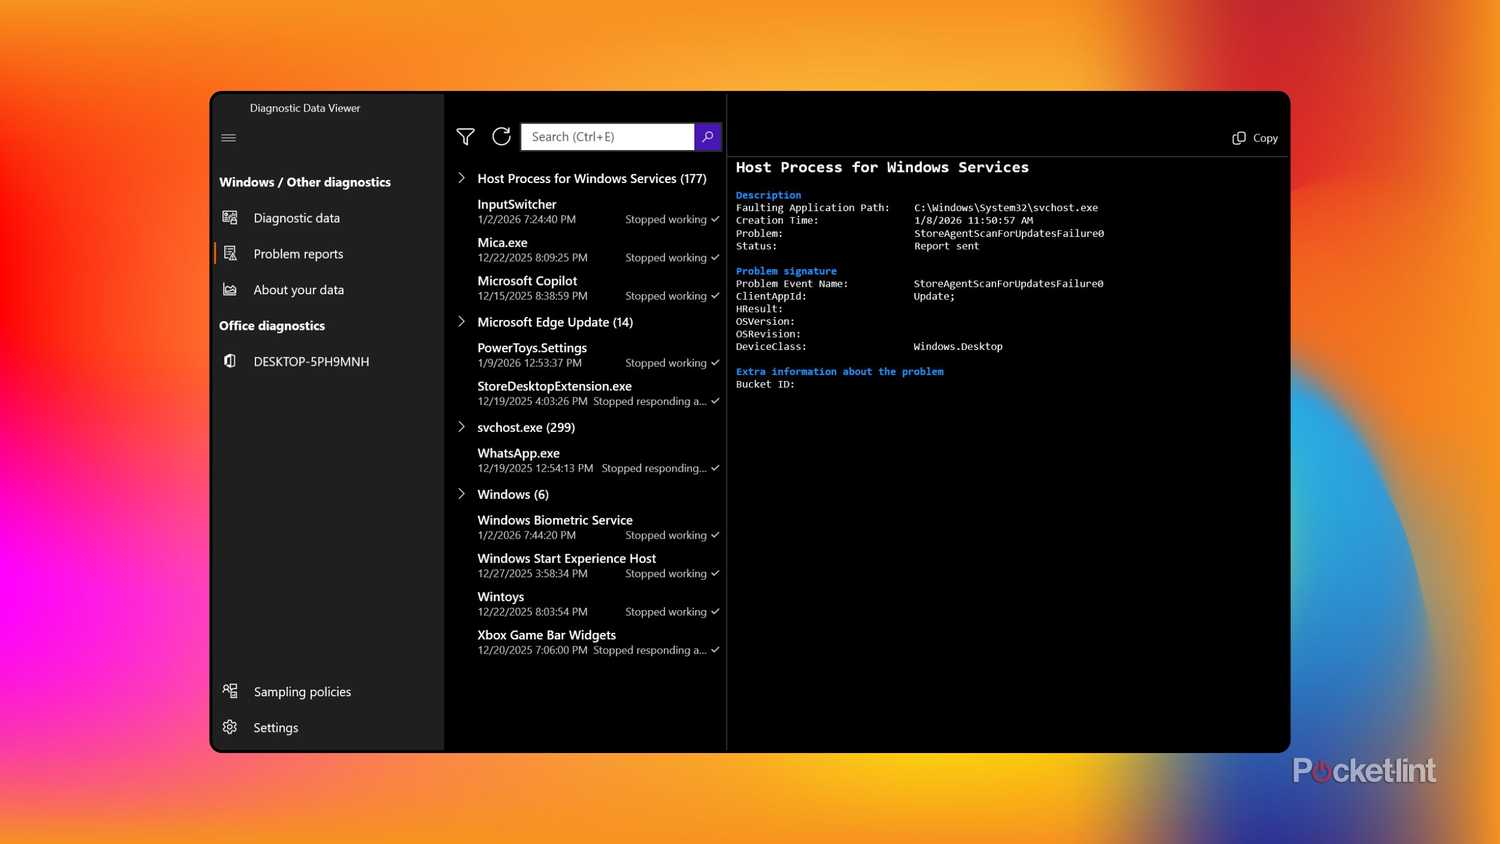The width and height of the screenshot is (1500, 844).
Task: Open the filter icon above the report list
Action: (465, 137)
